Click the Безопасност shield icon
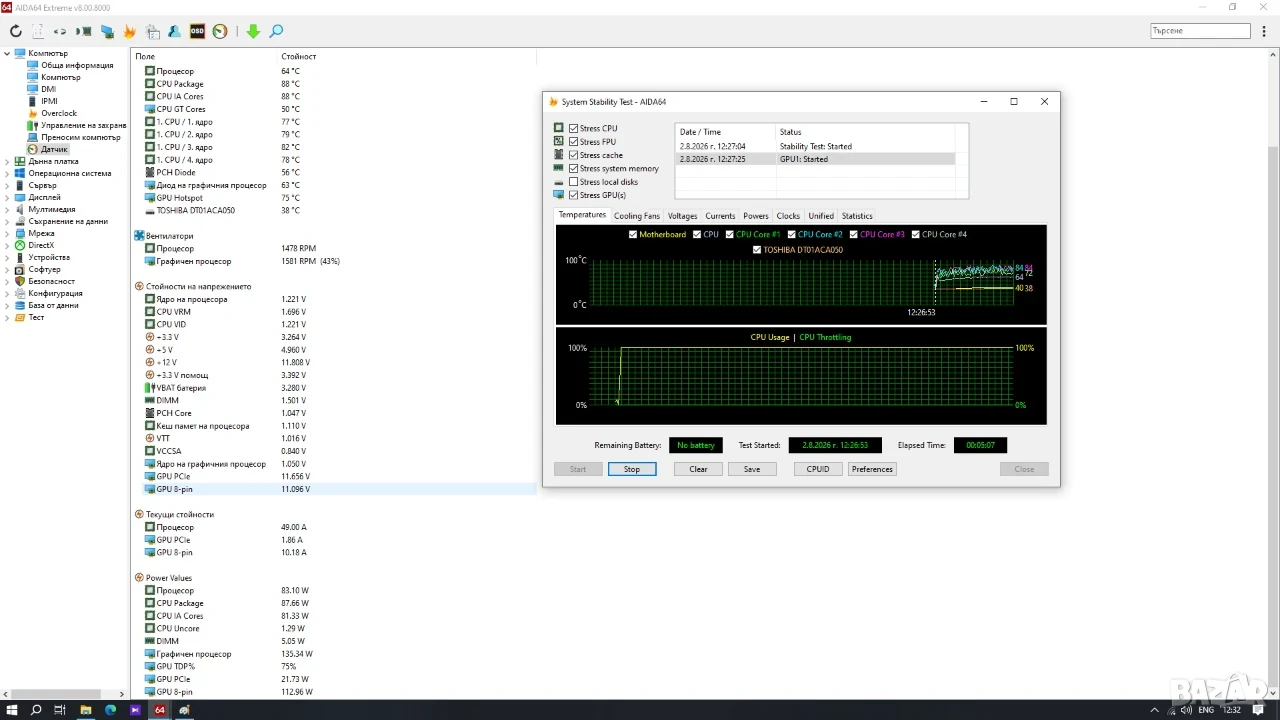This screenshot has width=1280, height=720. [x=20, y=281]
